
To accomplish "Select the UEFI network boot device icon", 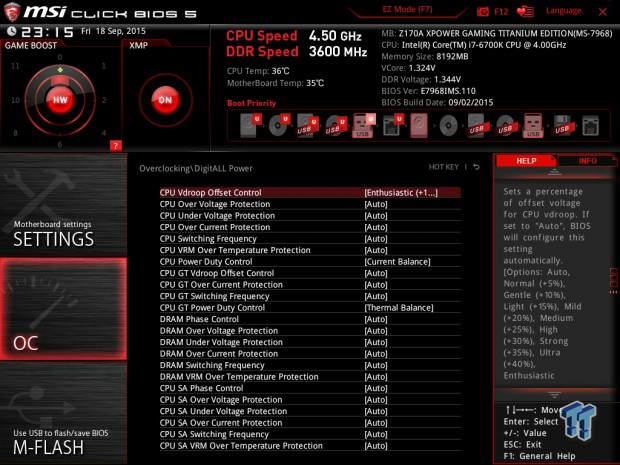I will pos(392,126).
